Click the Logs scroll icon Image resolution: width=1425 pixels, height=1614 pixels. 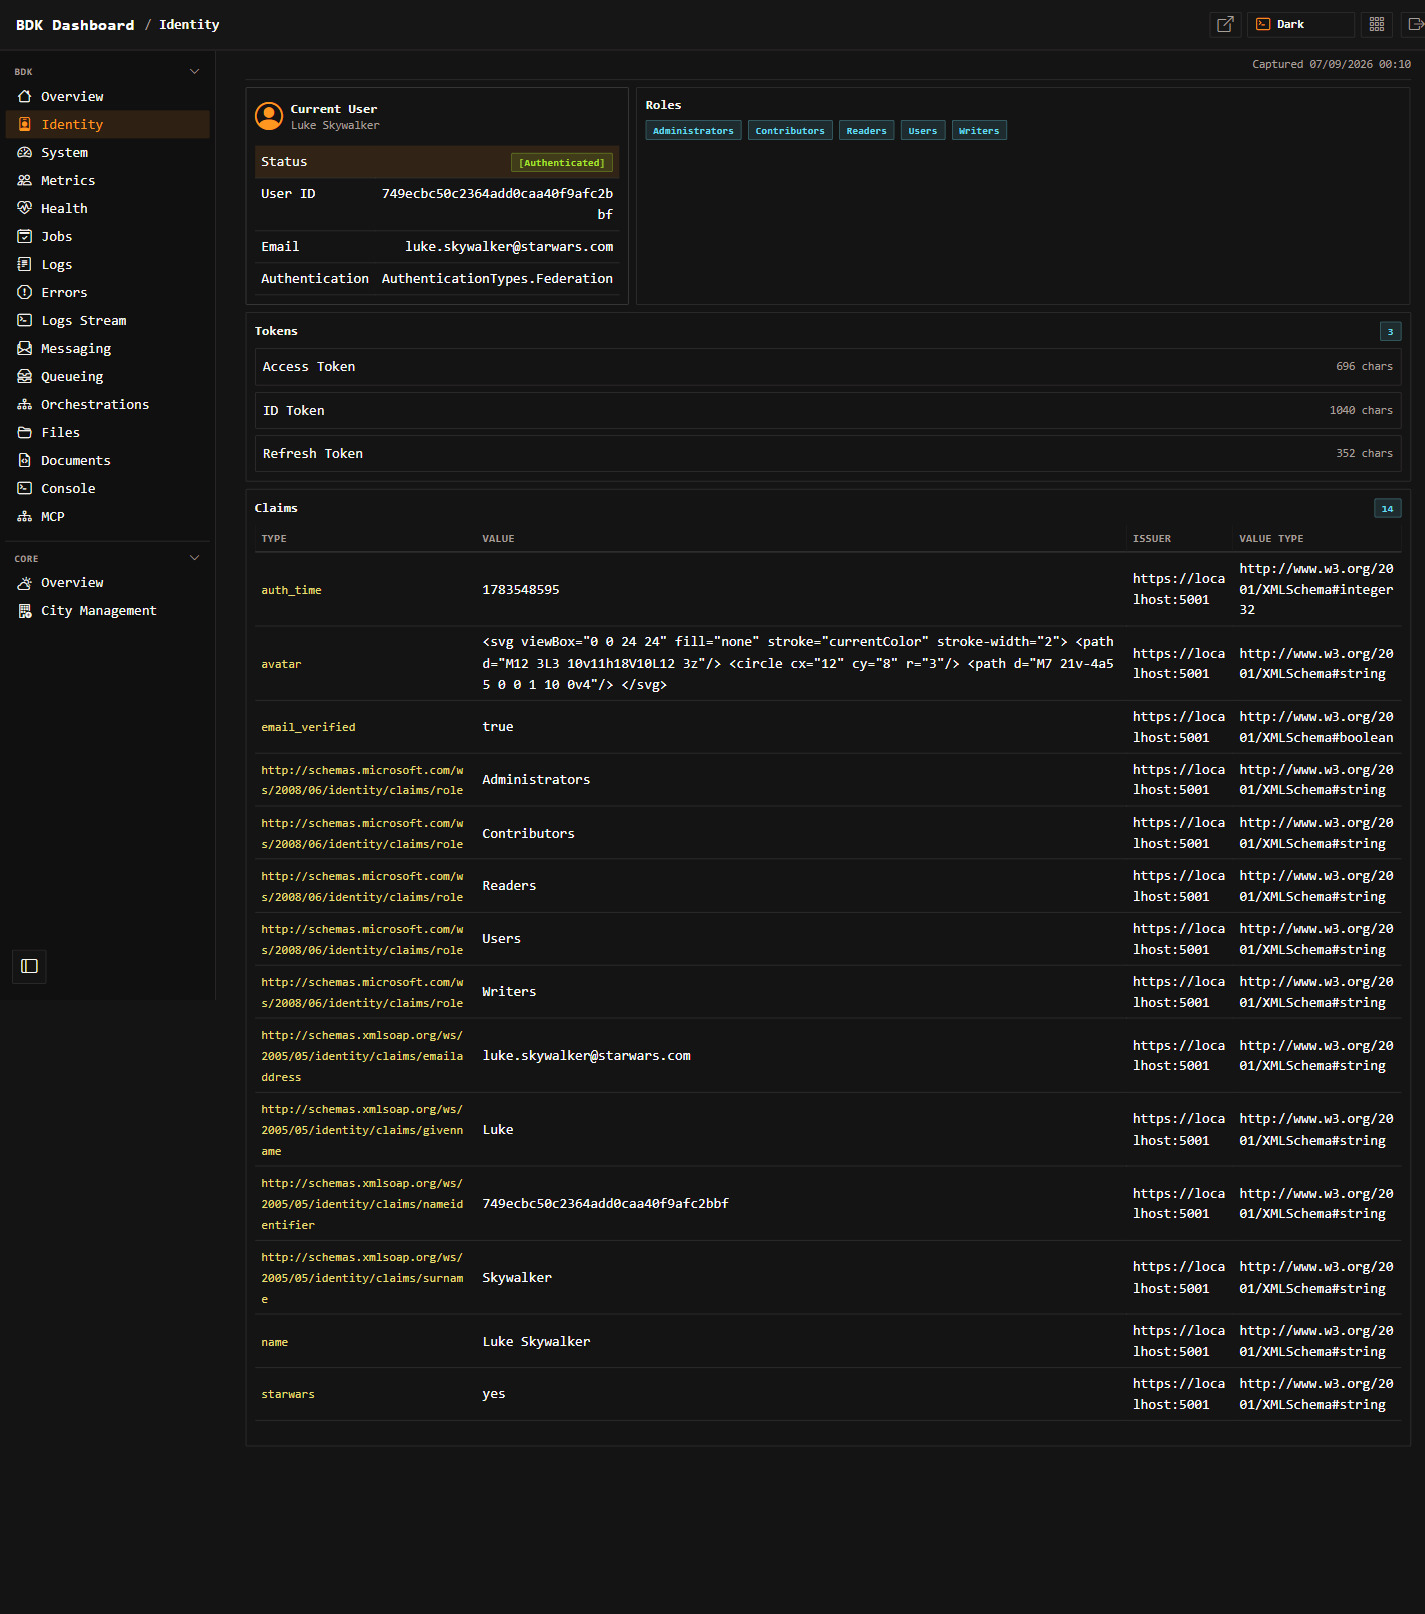(x=25, y=264)
